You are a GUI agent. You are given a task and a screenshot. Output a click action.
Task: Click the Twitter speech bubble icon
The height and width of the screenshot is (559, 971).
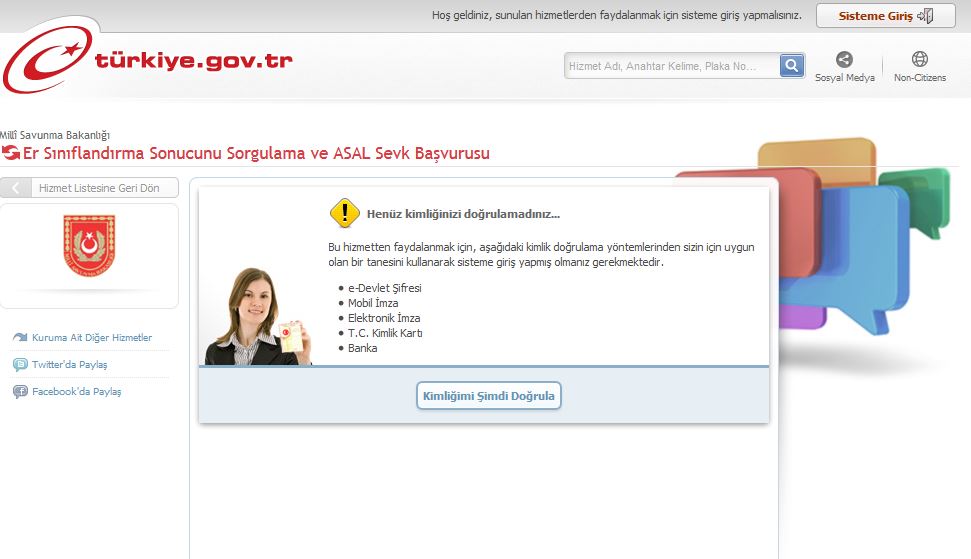click(x=20, y=365)
